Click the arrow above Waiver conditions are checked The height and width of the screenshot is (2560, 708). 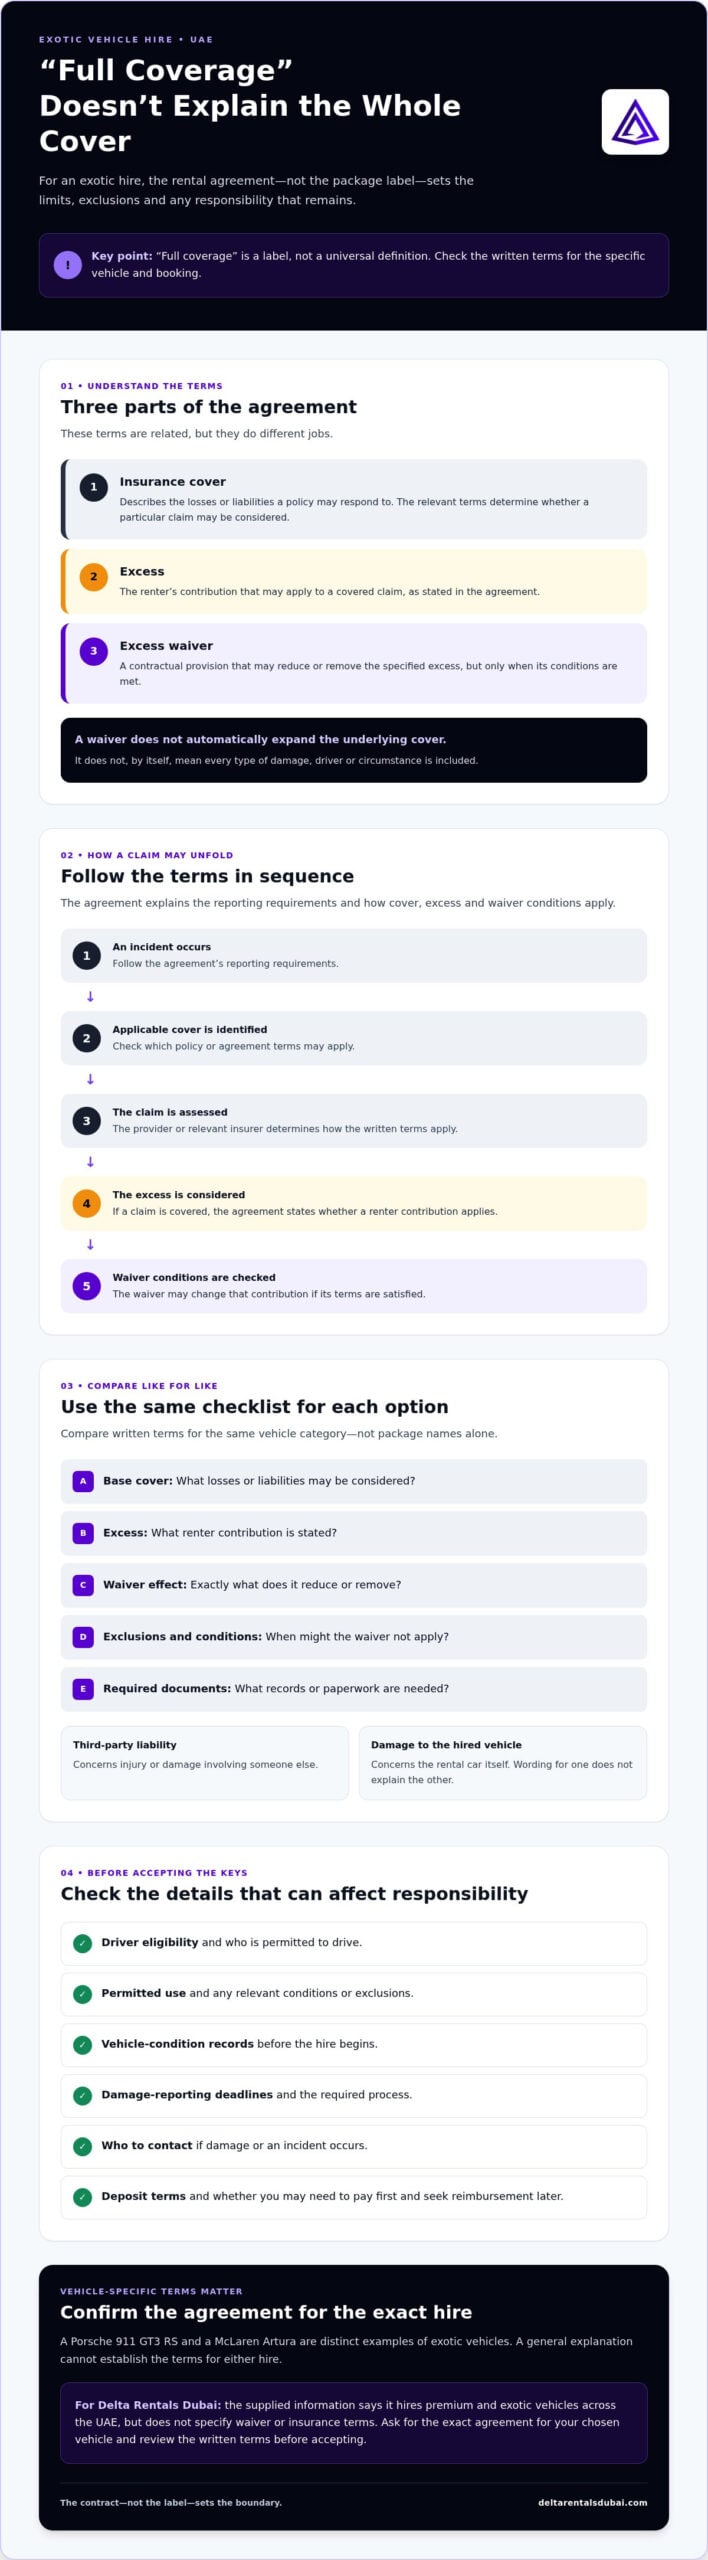(90, 1245)
